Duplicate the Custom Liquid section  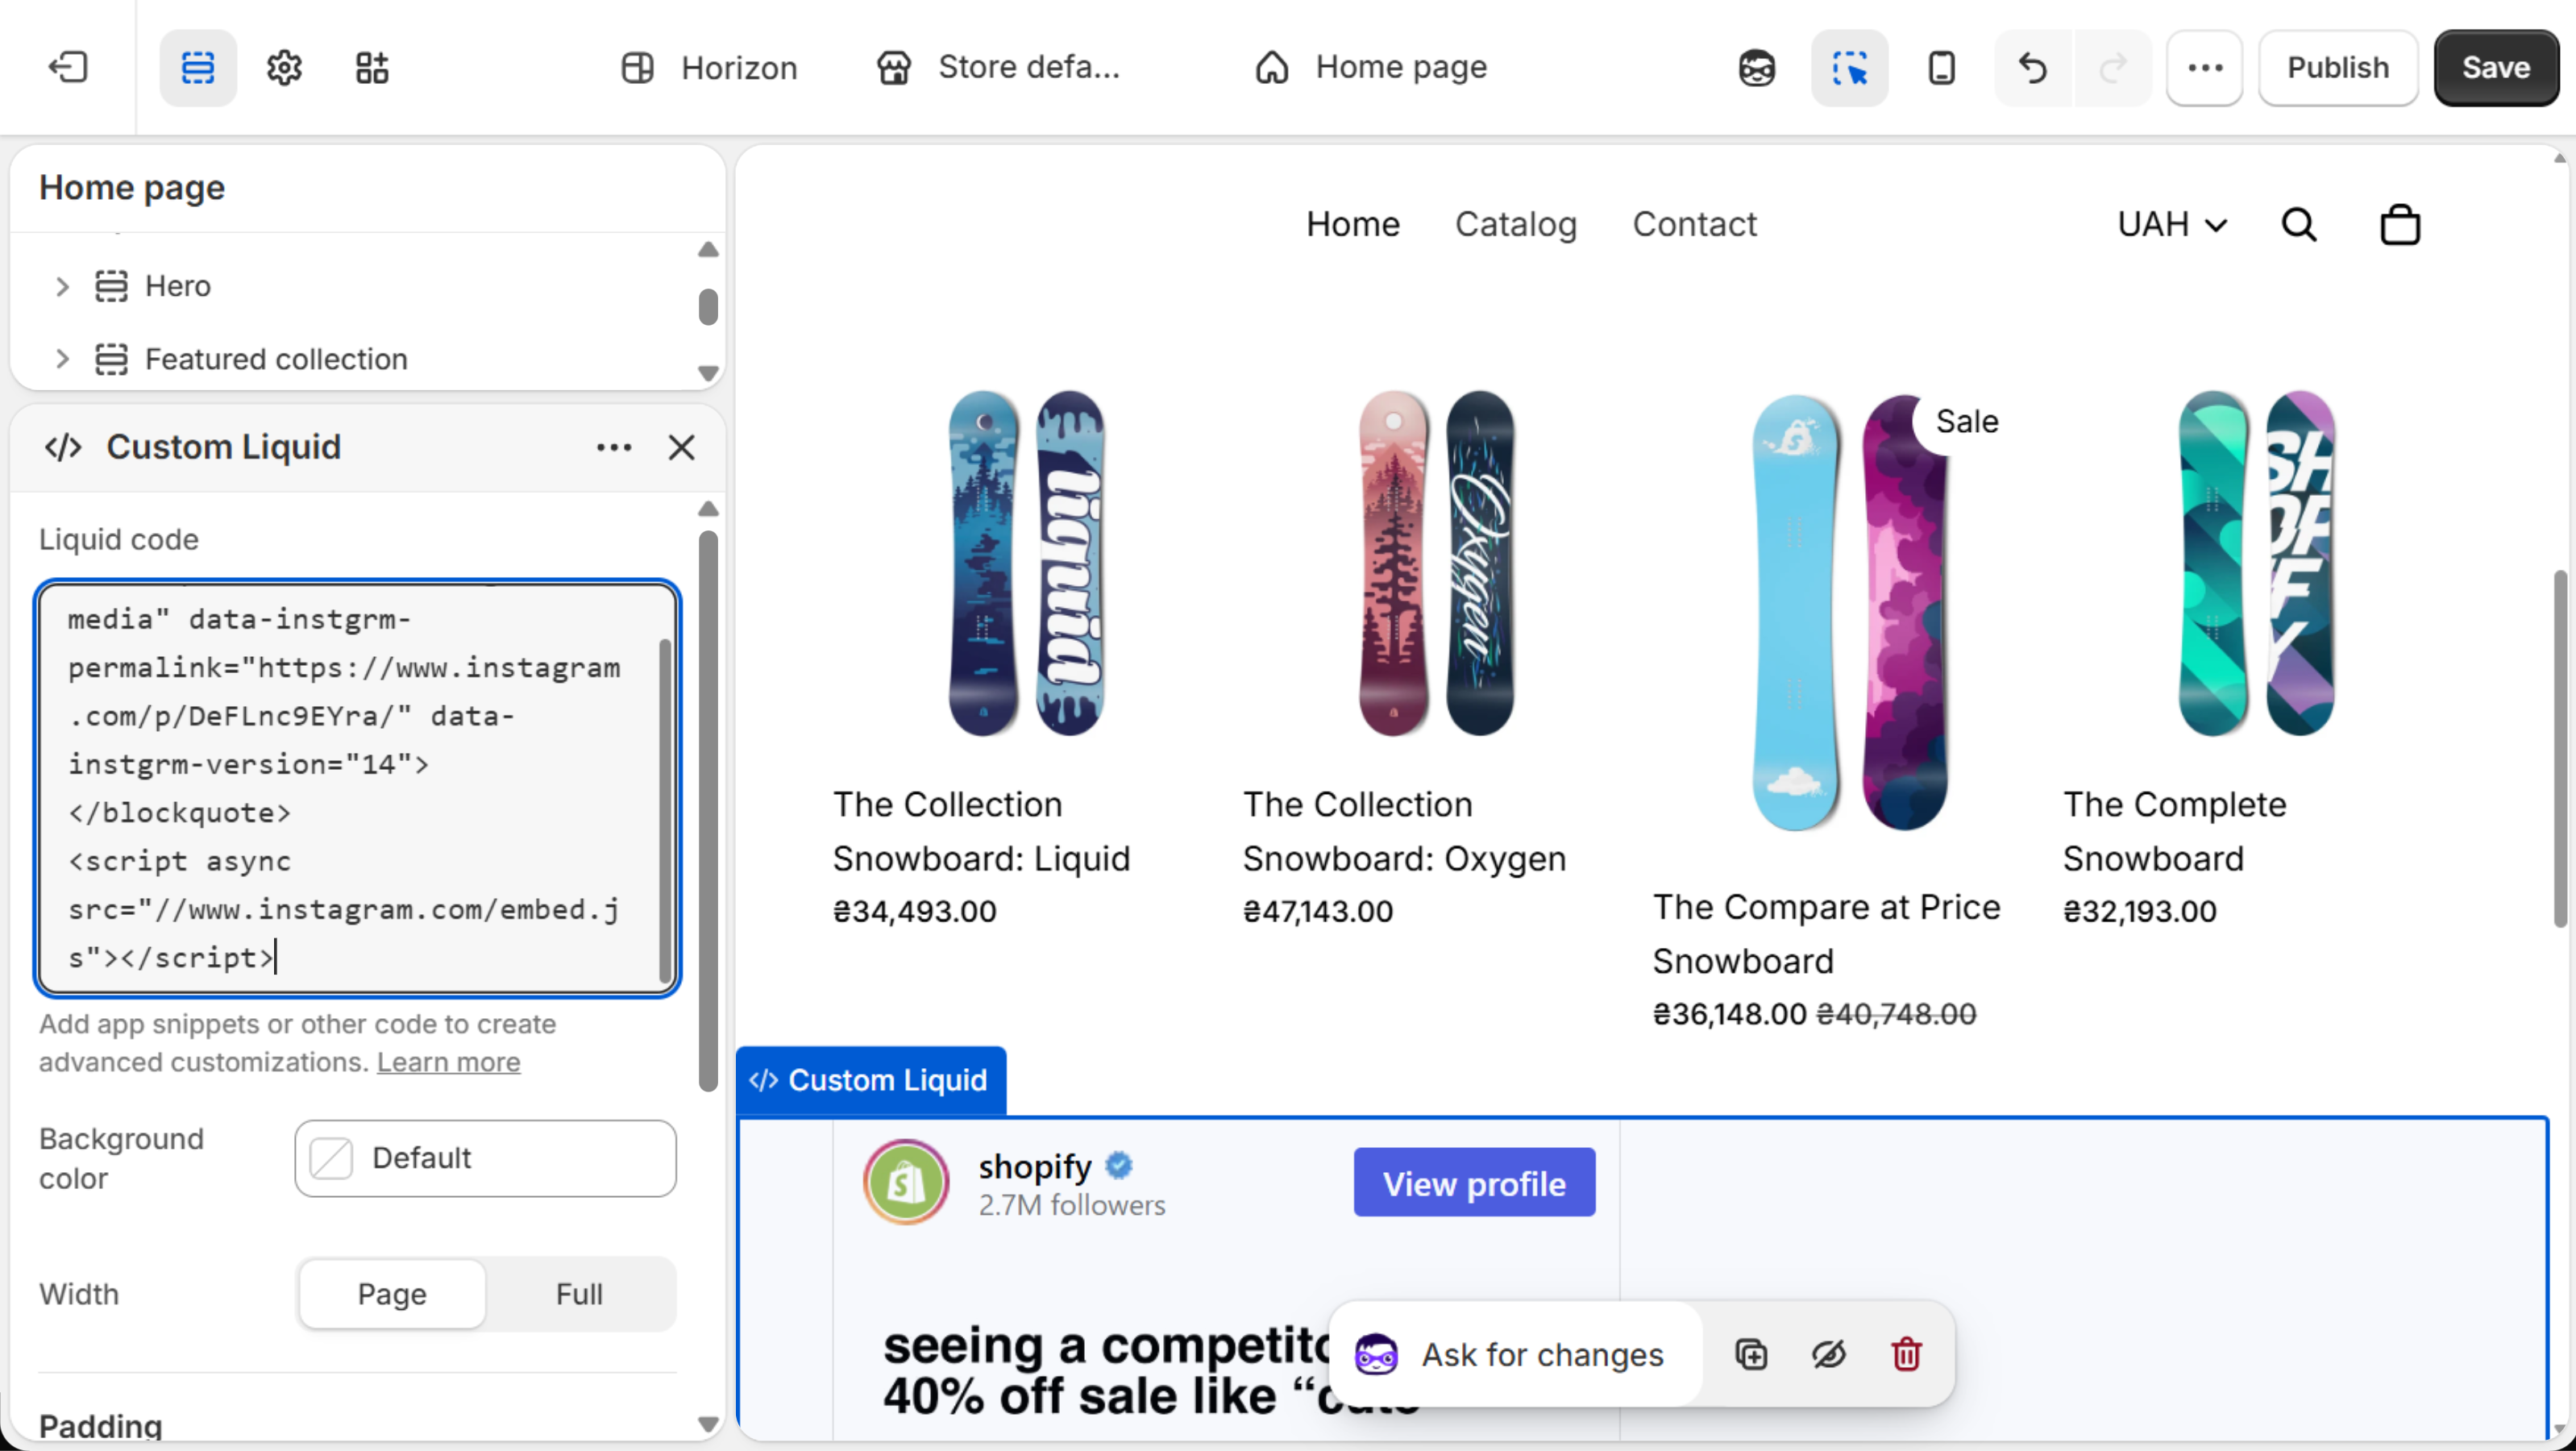click(1751, 1355)
